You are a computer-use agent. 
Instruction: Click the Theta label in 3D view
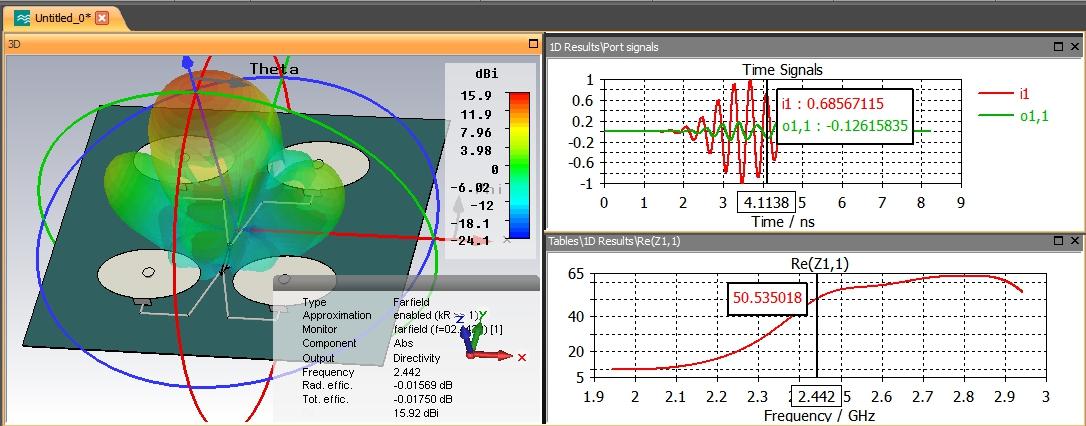pos(274,69)
